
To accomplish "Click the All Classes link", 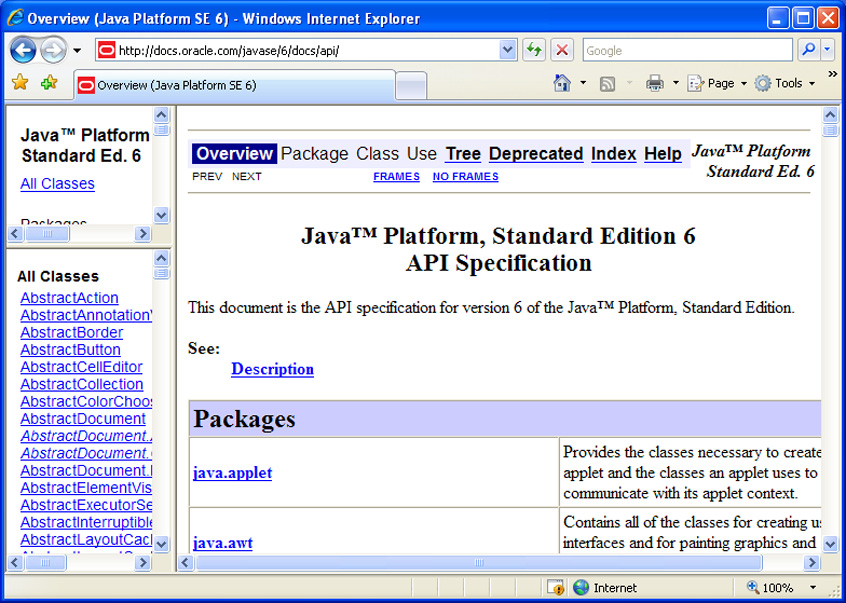I will tap(57, 184).
